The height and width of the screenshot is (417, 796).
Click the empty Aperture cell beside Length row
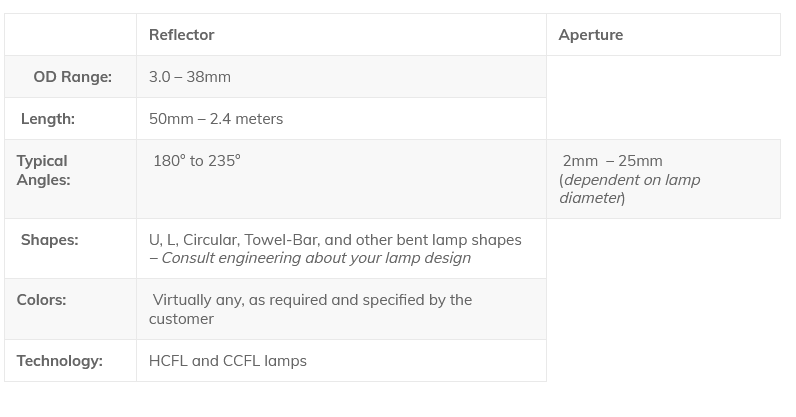coord(662,119)
